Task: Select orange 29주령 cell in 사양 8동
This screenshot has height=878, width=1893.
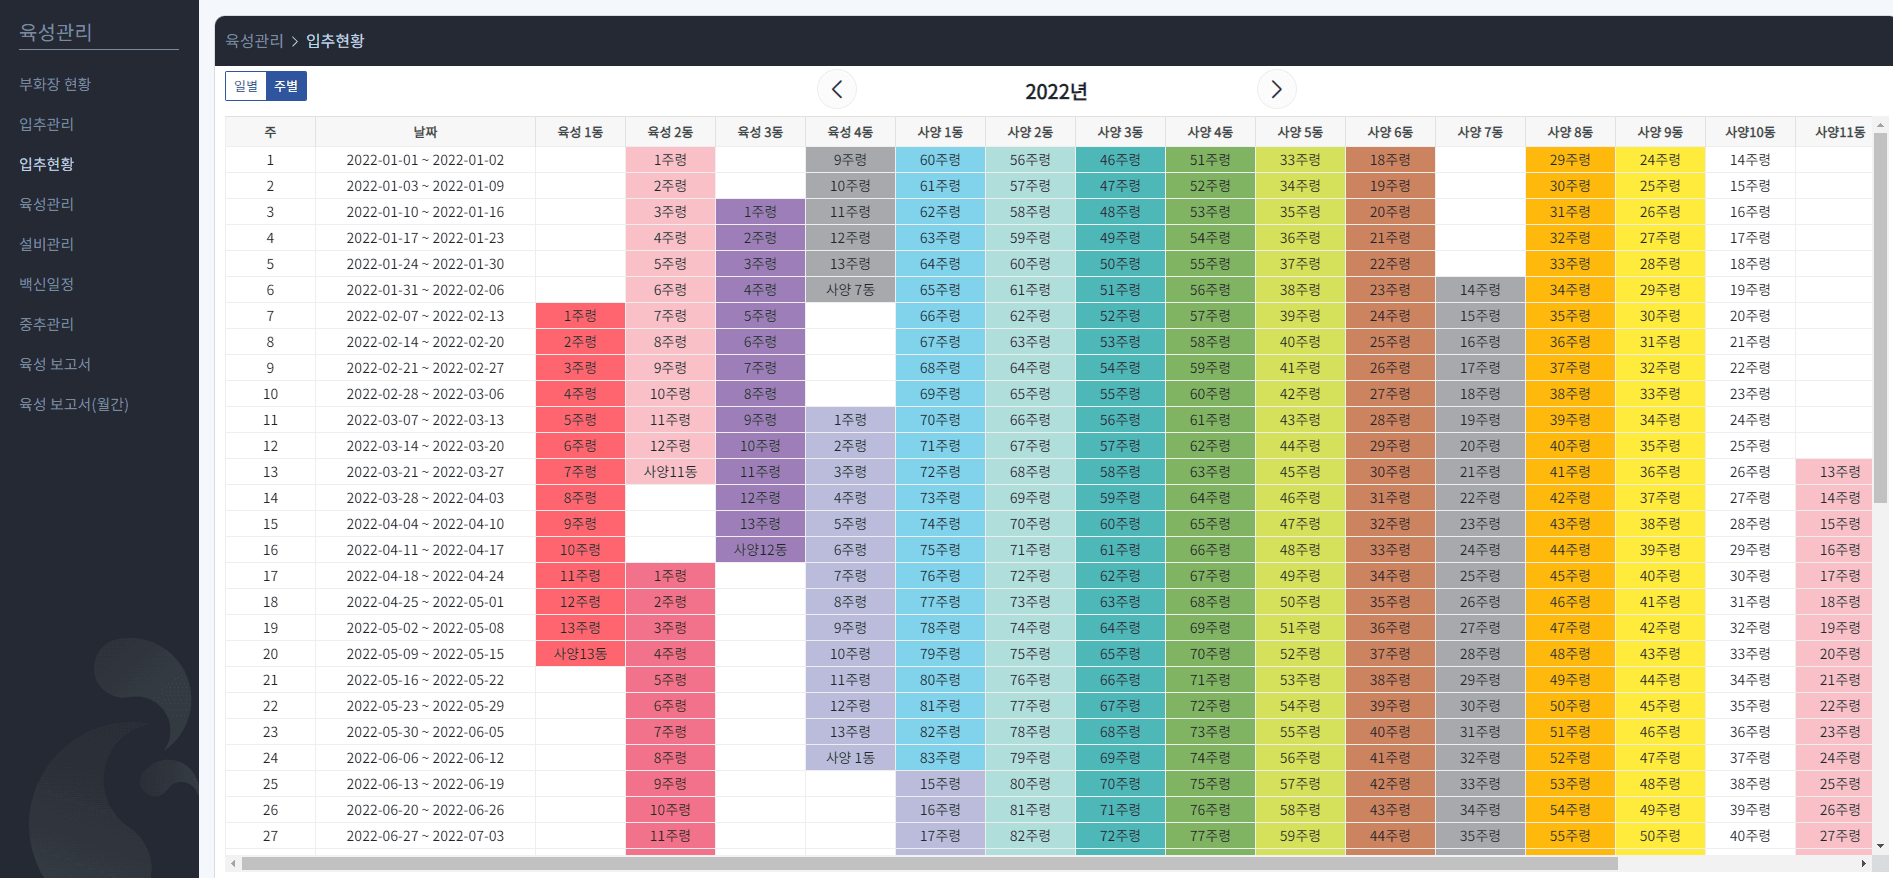Action: [x=1570, y=160]
